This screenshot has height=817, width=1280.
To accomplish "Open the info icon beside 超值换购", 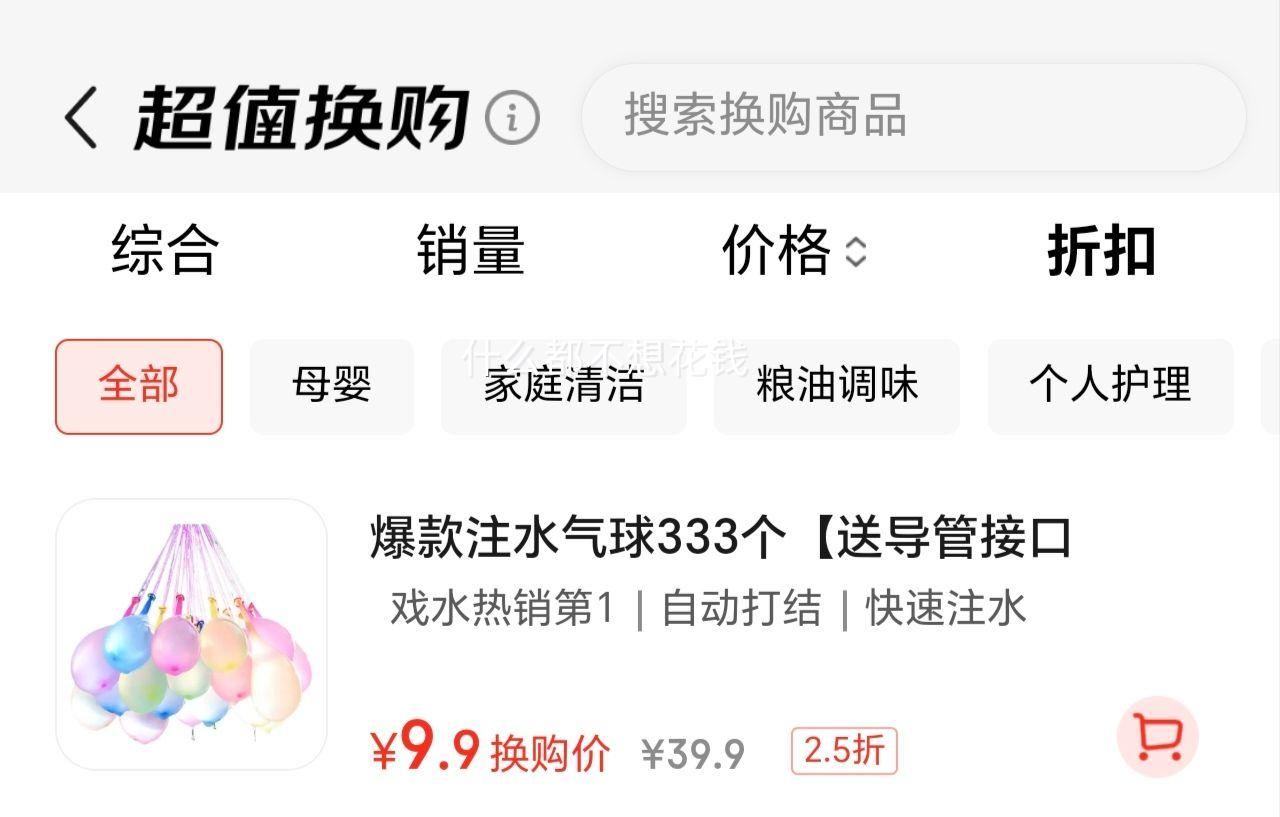I will pyautogui.click(x=512, y=118).
